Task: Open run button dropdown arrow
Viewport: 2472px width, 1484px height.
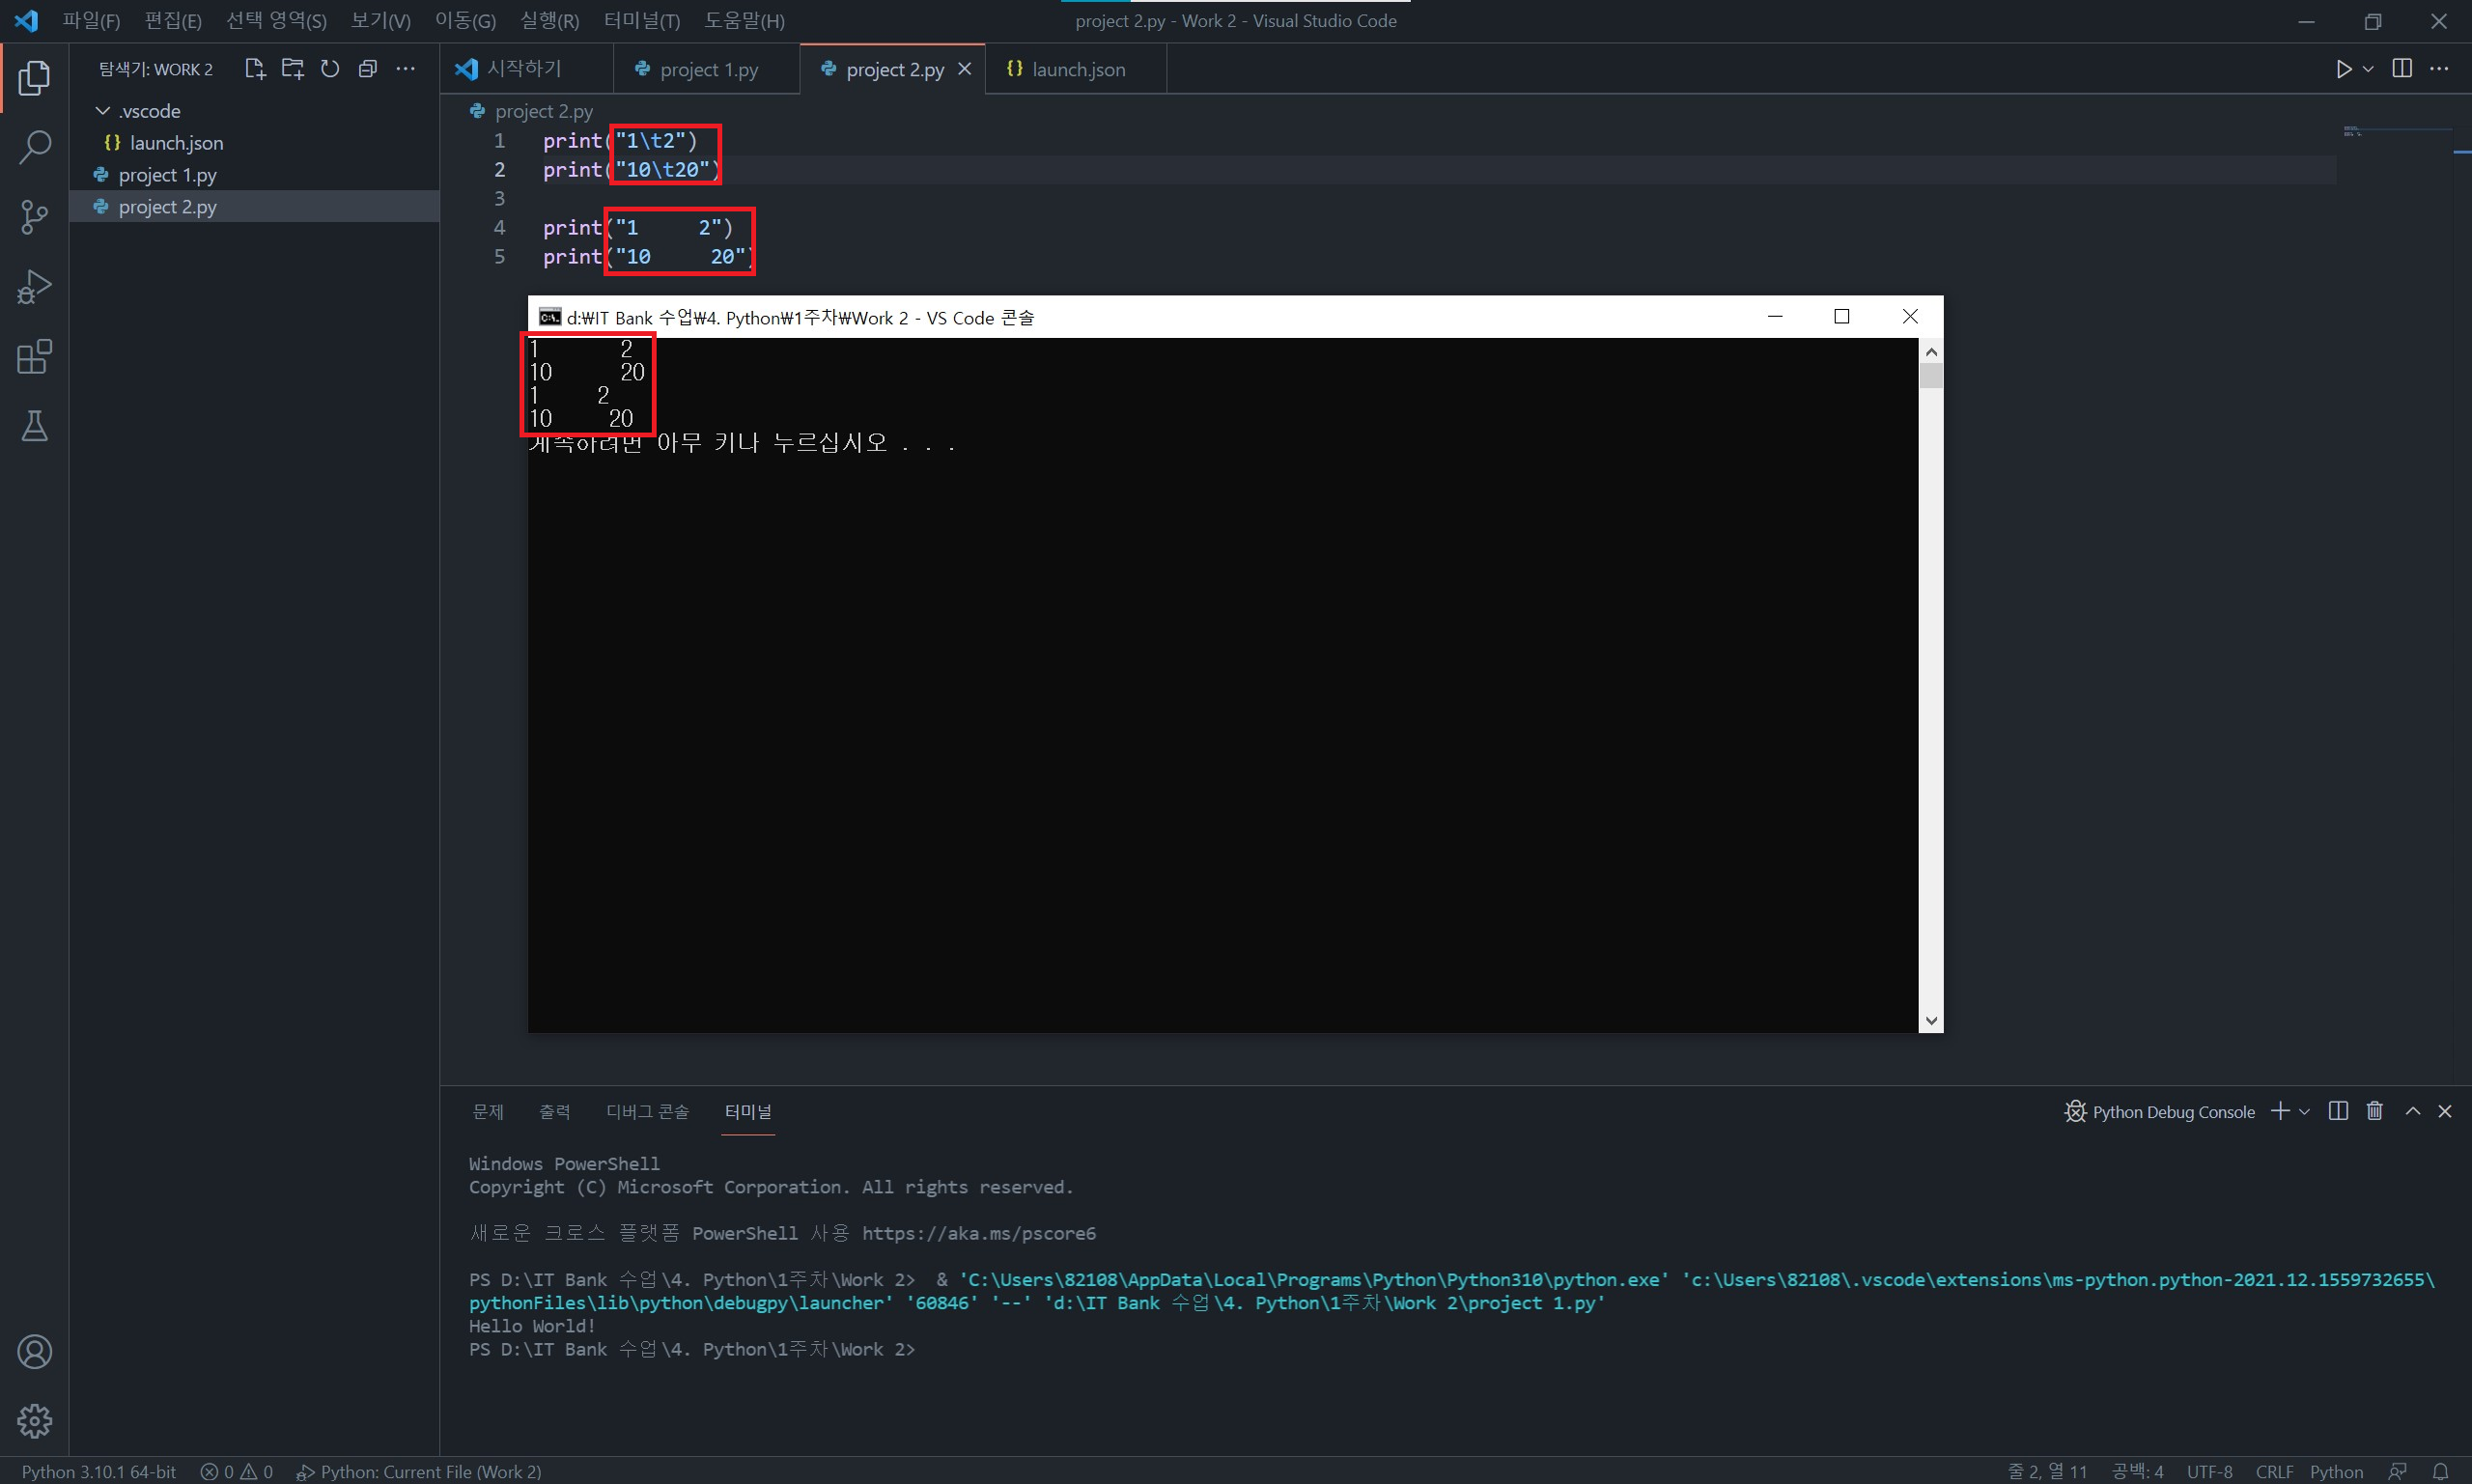Action: point(2368,69)
